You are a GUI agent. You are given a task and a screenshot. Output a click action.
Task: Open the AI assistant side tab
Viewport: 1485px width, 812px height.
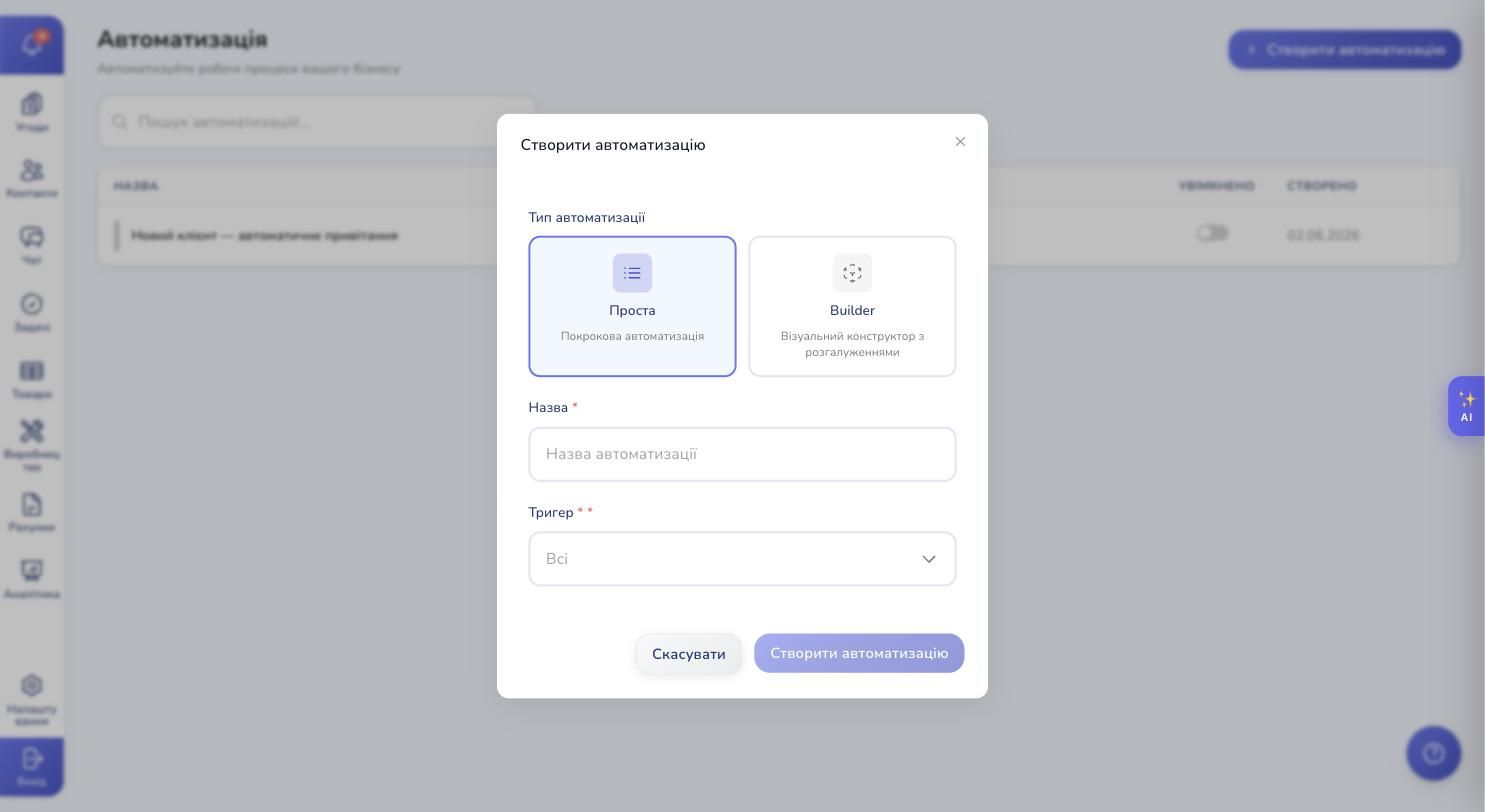[1466, 406]
